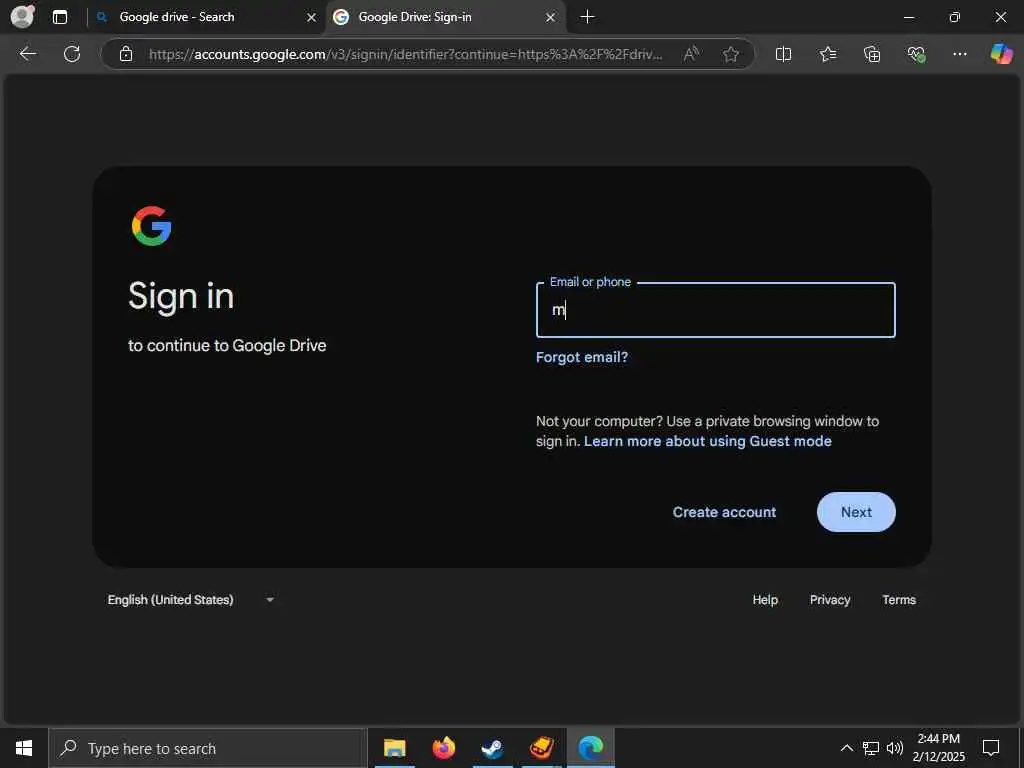
Task: Open the network tray icon
Action: pyautogui.click(x=871, y=748)
